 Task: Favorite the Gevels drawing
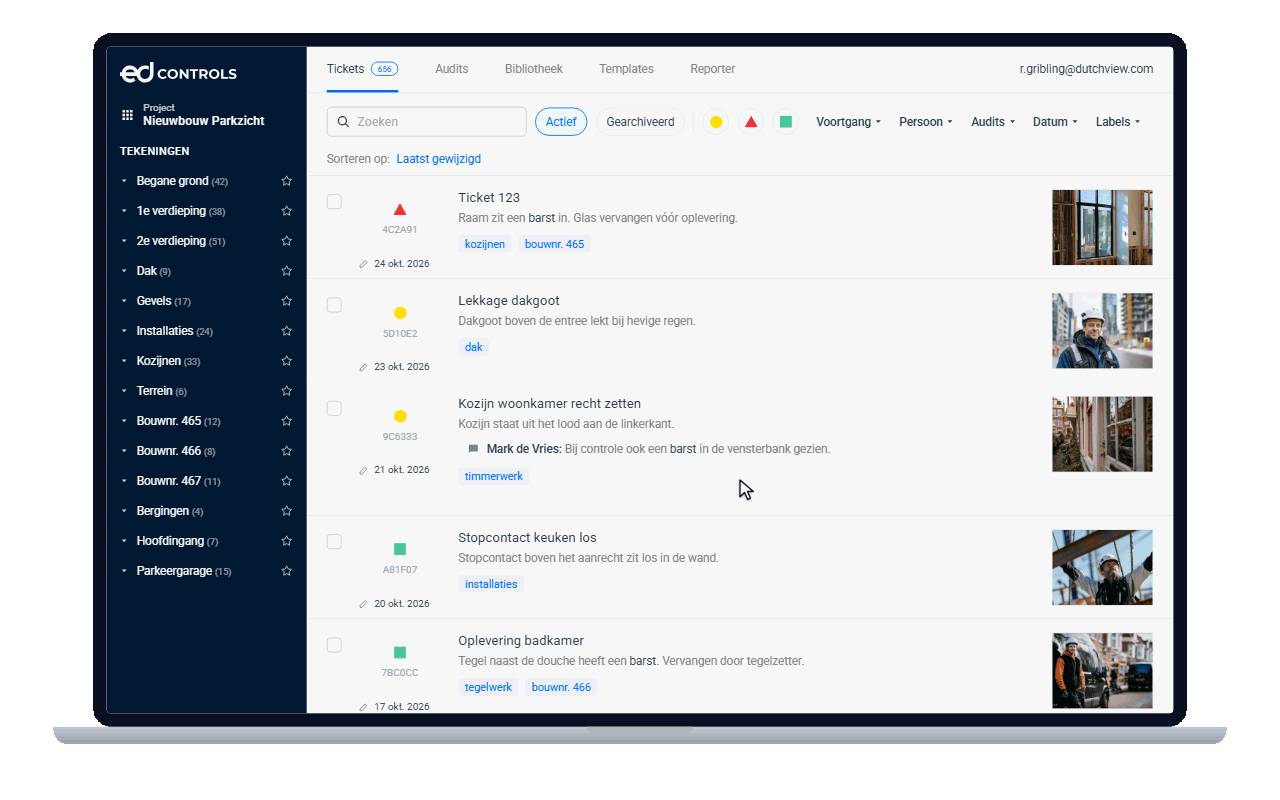click(x=287, y=301)
